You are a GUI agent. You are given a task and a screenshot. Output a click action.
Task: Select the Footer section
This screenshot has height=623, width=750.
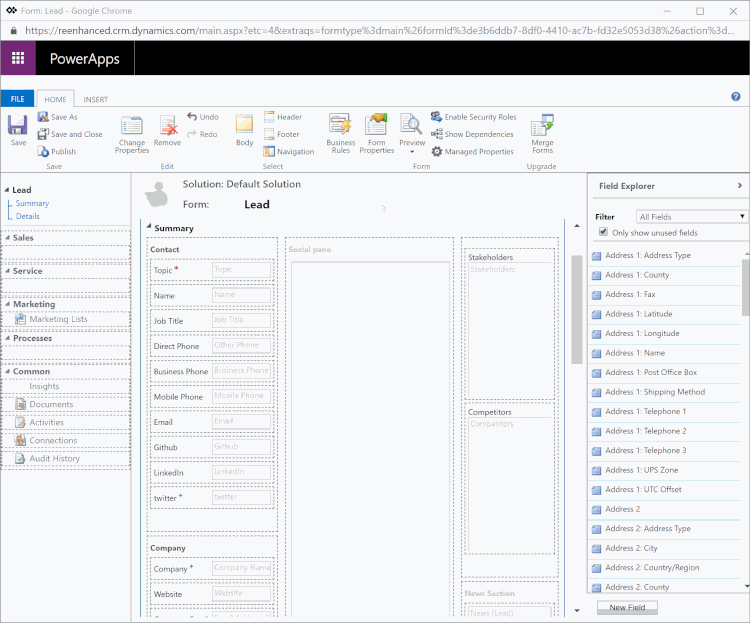tap(281, 134)
